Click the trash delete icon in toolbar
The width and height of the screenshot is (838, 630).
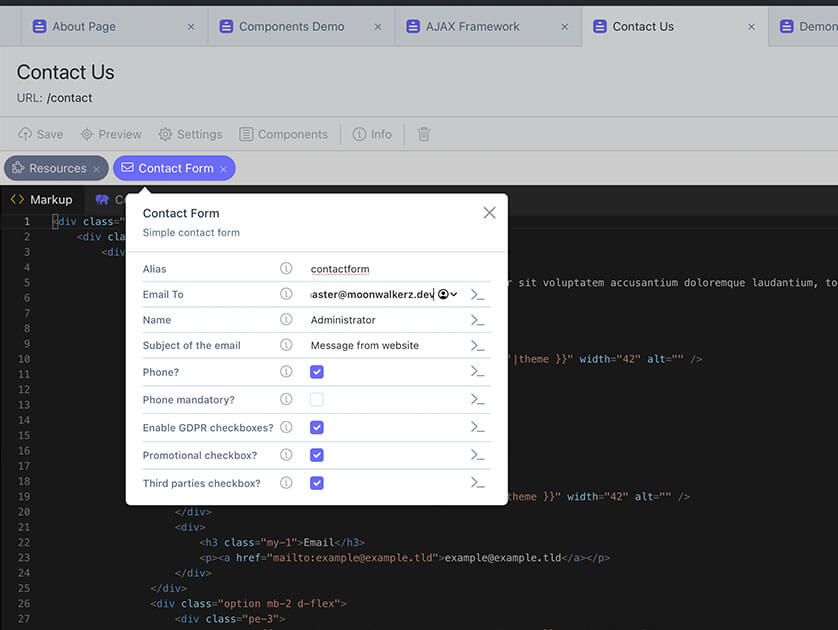[424, 134]
